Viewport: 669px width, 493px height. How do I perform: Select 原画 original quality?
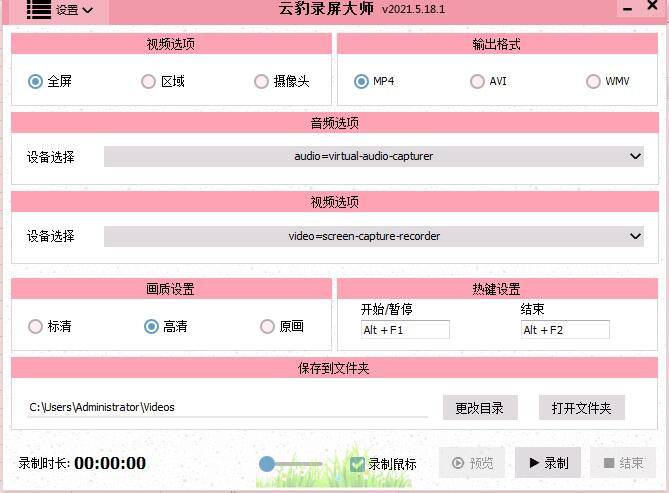click(267, 327)
